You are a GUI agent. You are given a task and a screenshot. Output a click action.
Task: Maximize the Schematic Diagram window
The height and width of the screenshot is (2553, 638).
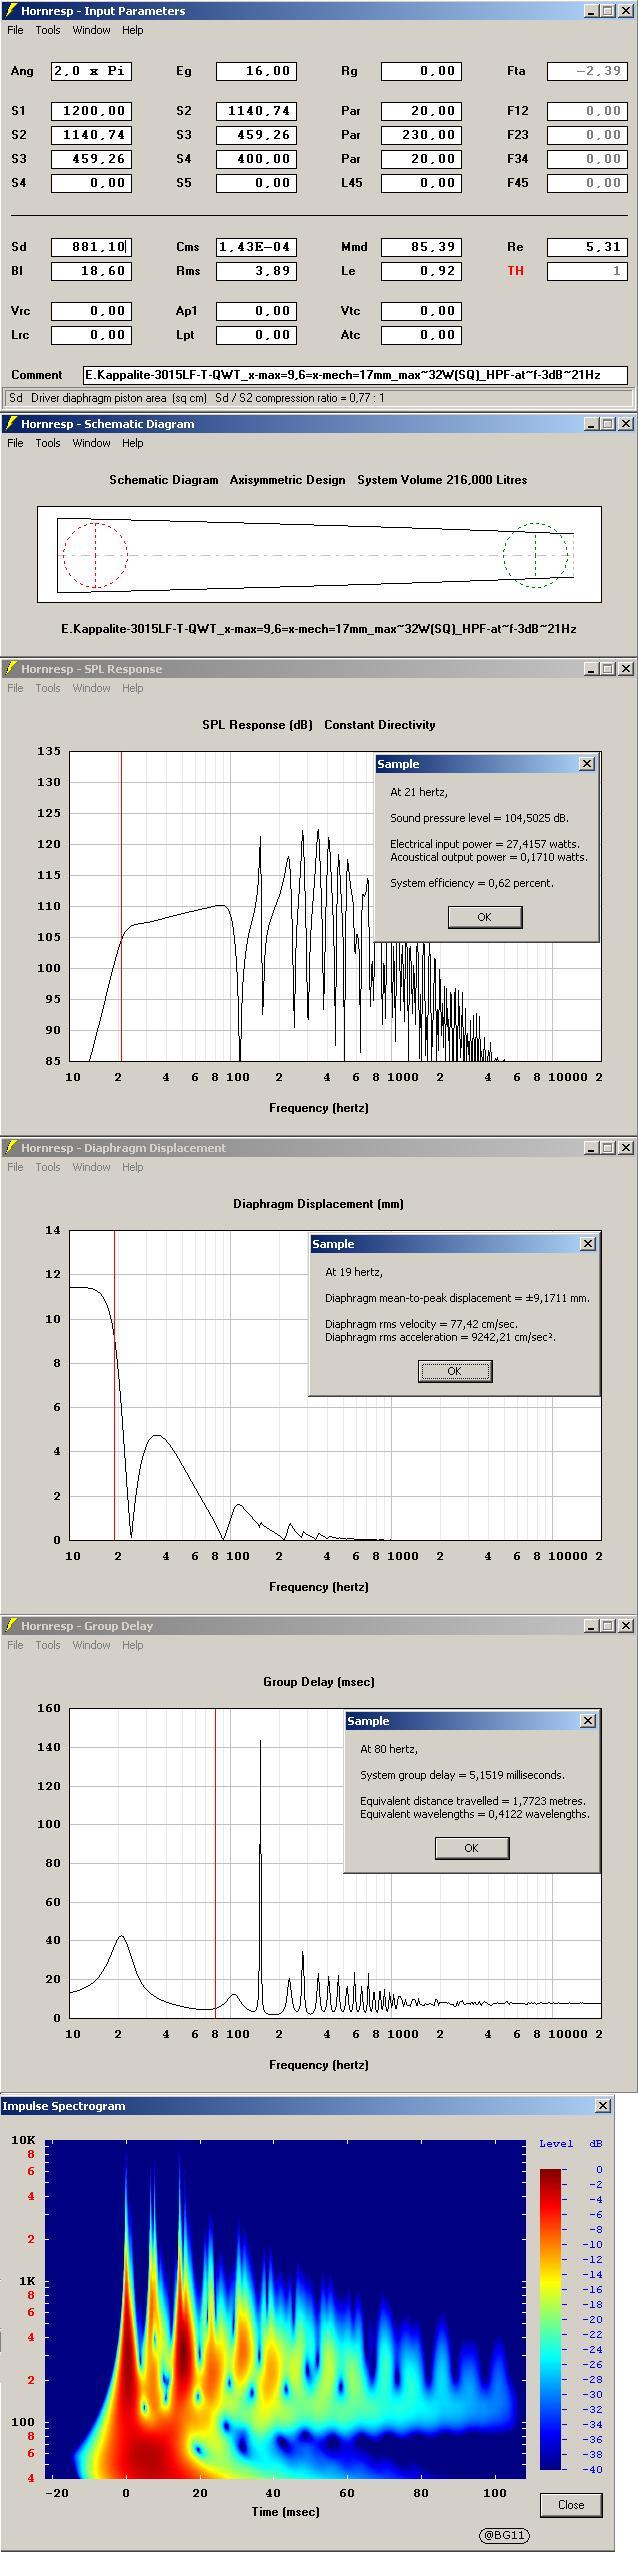click(x=608, y=424)
